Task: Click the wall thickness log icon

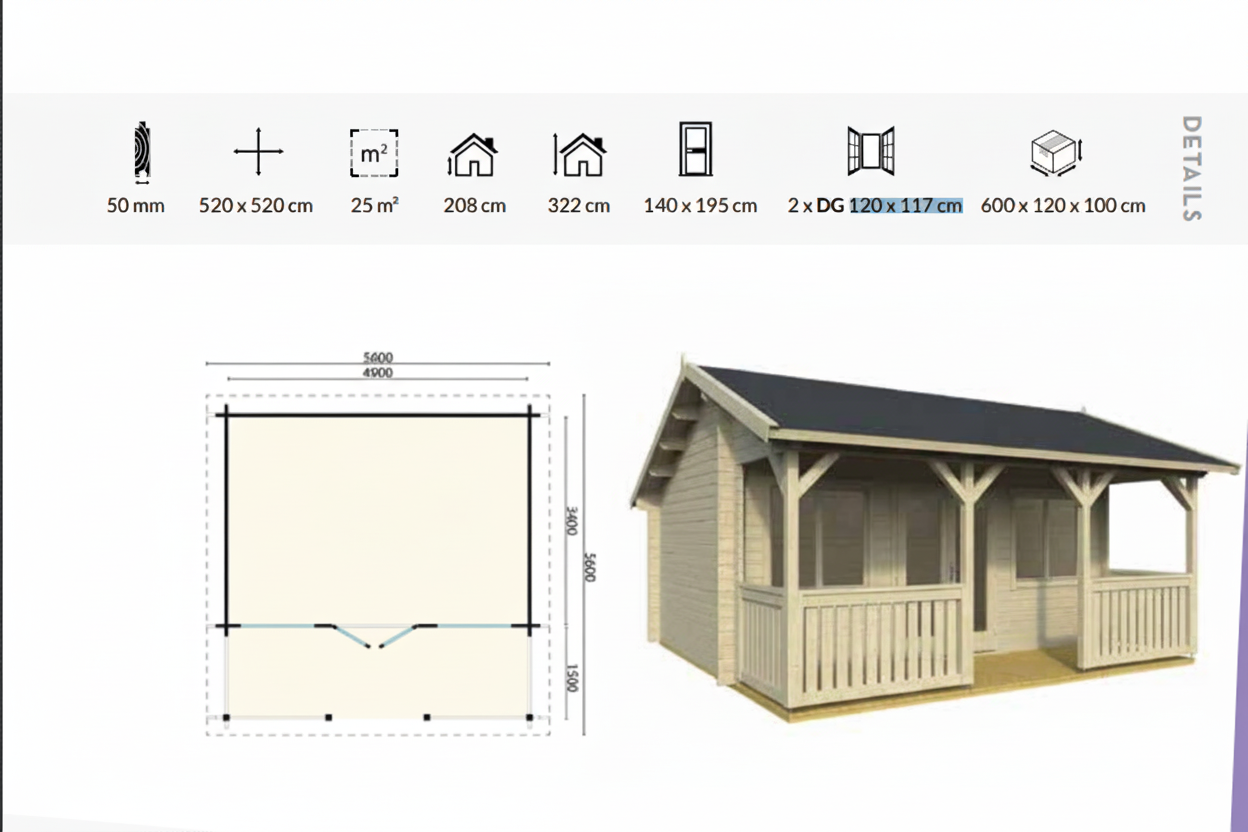Action: pos(142,153)
